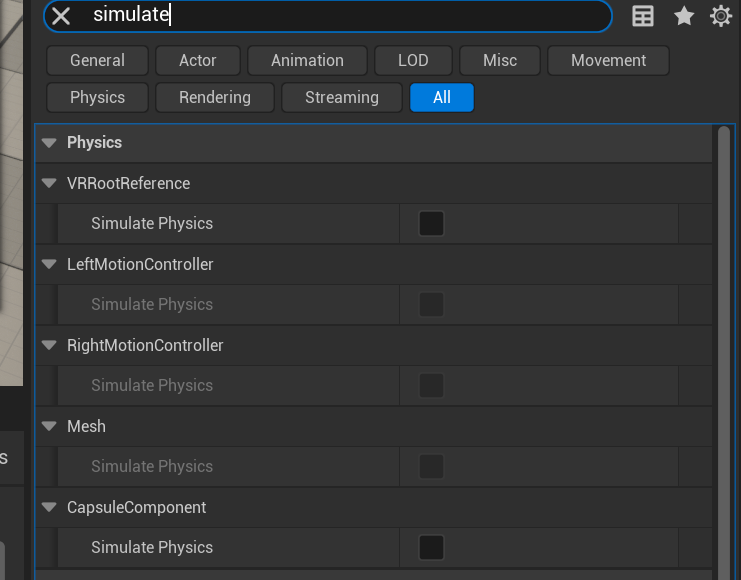Toggle the favorites star icon
This screenshot has height=580, width=741.
tap(684, 16)
